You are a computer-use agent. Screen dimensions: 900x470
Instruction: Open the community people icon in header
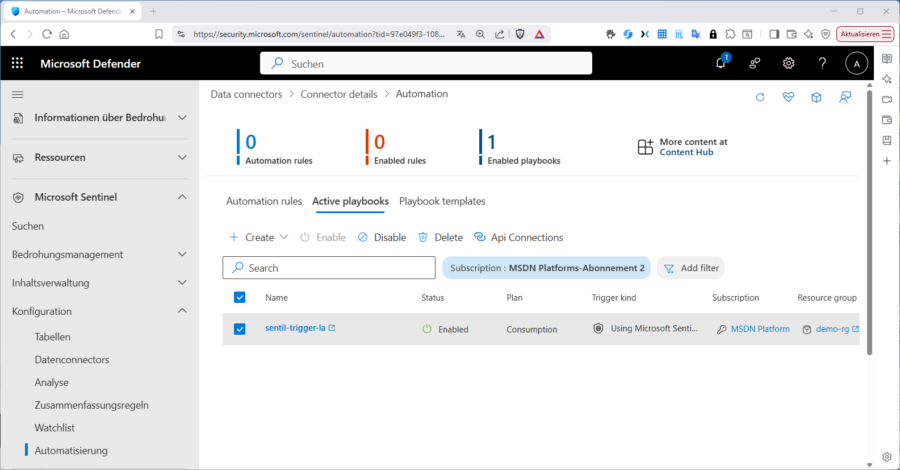pos(755,64)
